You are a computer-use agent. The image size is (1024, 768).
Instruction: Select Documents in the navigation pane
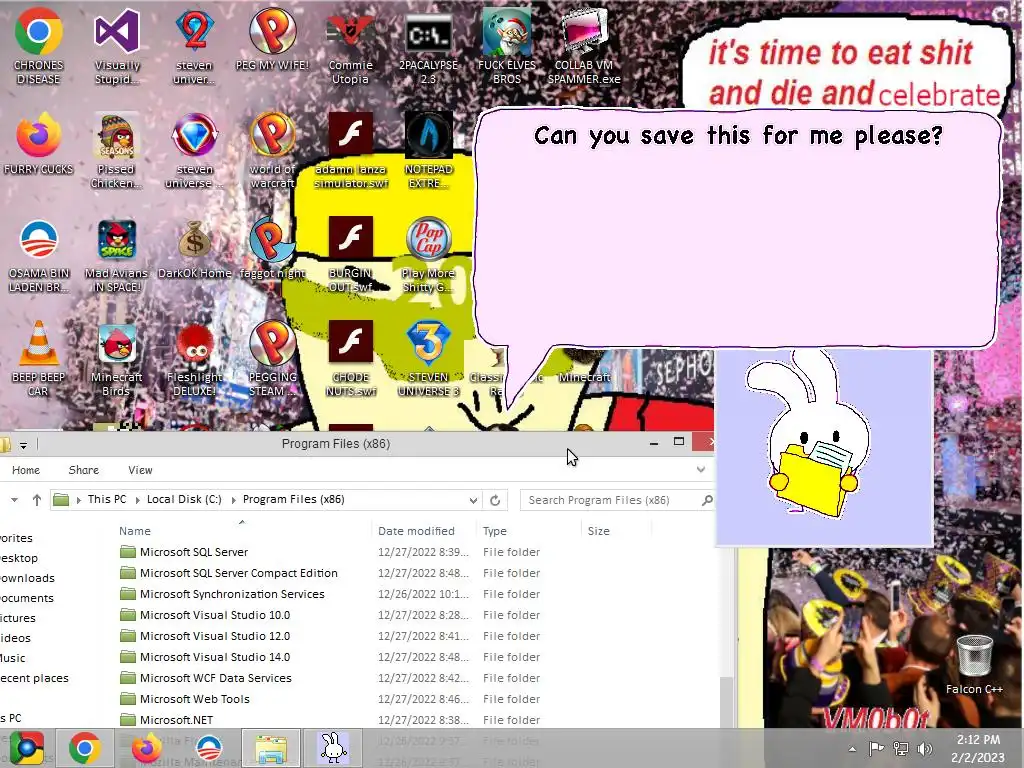click(x=27, y=598)
